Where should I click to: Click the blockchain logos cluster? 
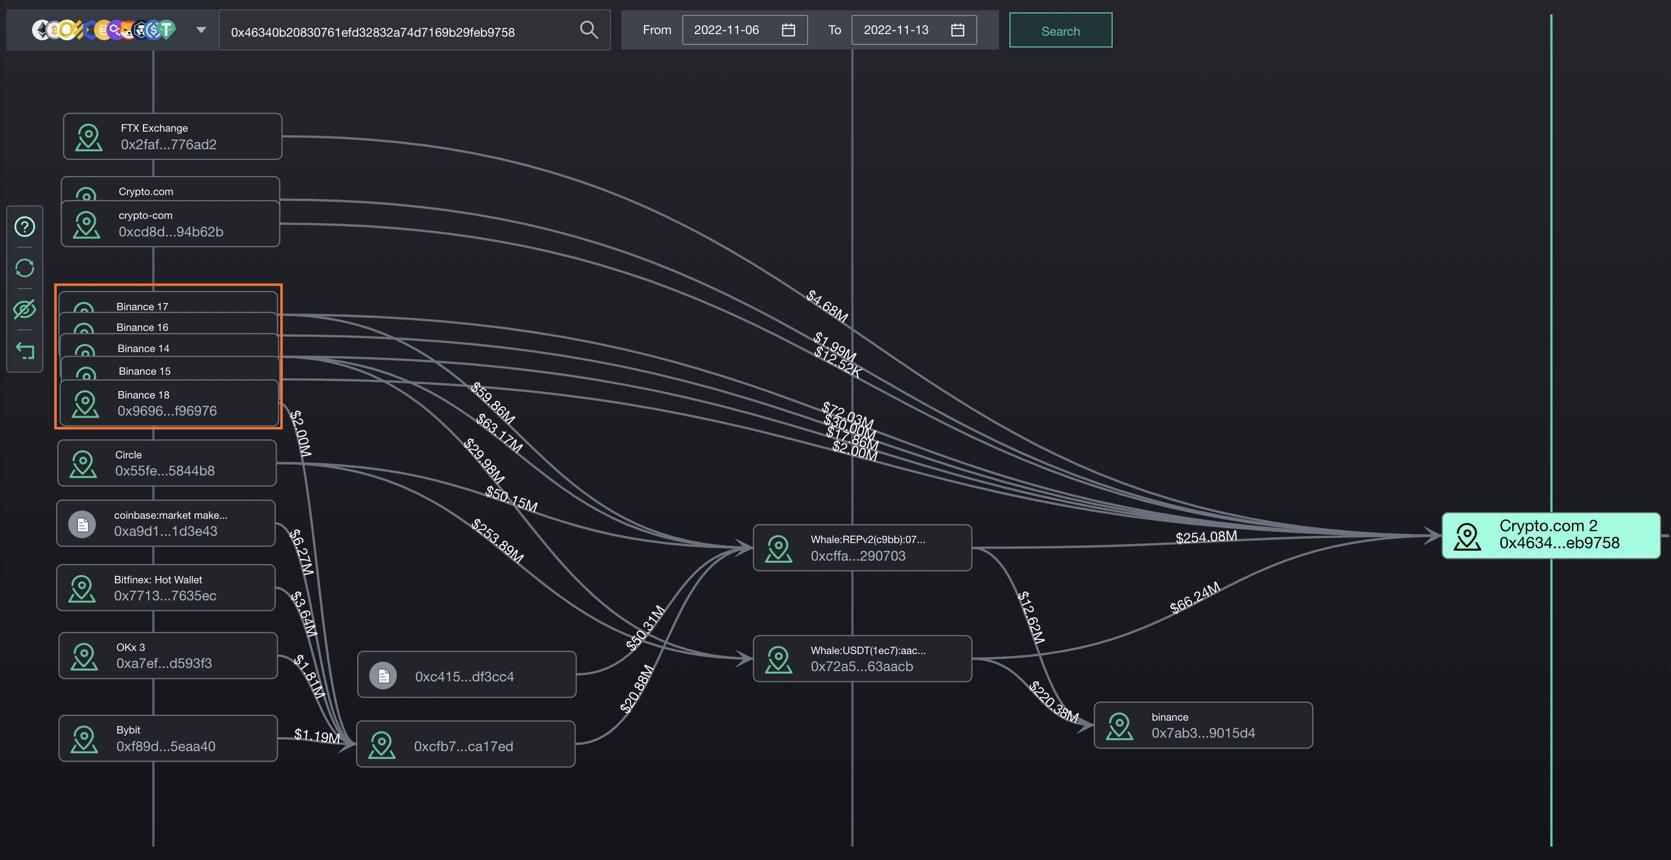point(104,30)
